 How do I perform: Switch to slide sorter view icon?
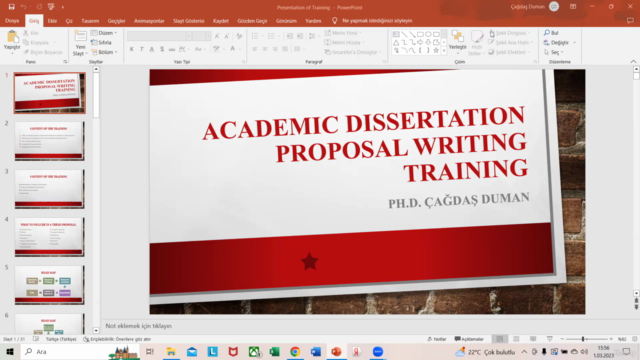point(516,339)
